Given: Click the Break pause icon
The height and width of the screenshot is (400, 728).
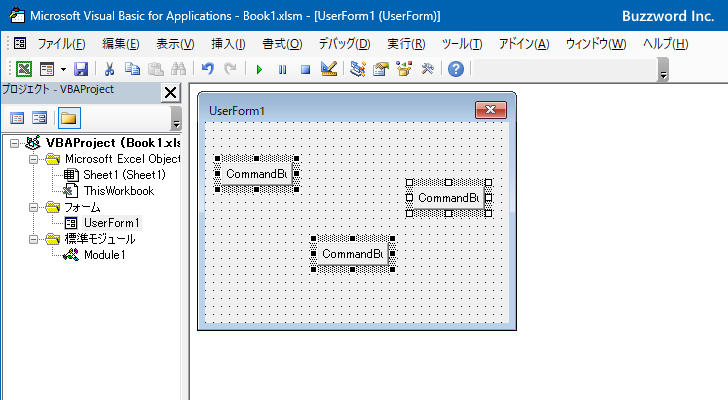Looking at the screenshot, I should [x=282, y=70].
